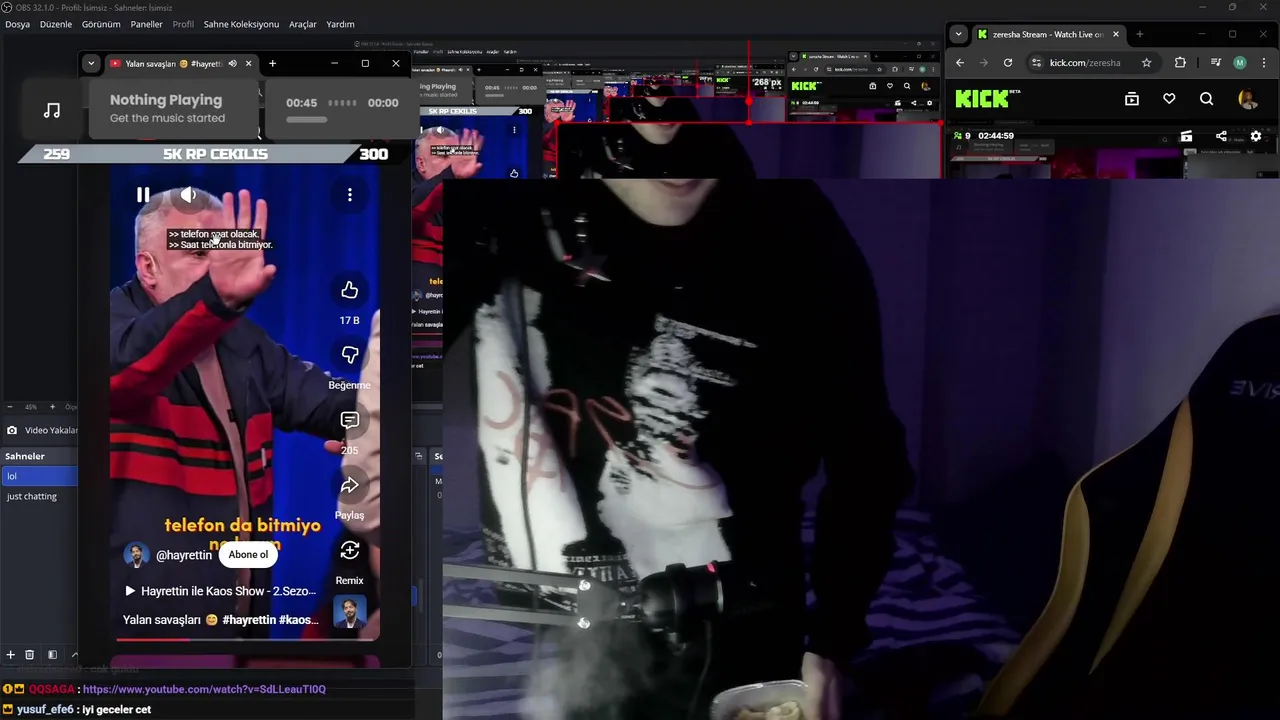Open the Chrome three-dot menu

coord(1265,63)
